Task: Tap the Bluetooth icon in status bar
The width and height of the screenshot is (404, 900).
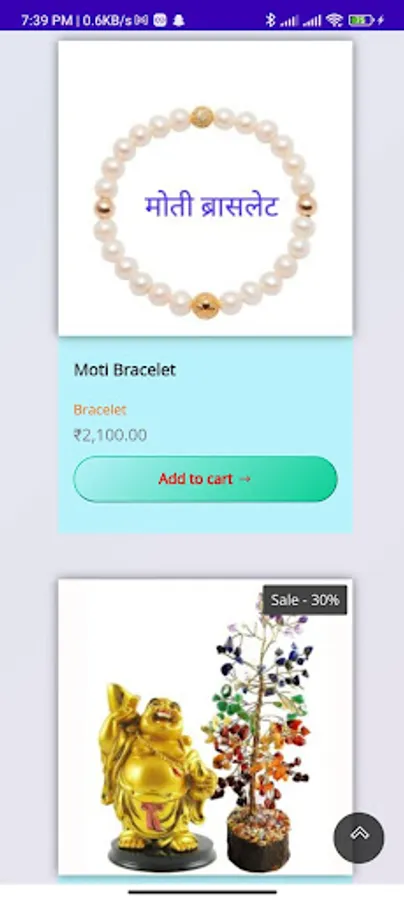Action: click(270, 21)
